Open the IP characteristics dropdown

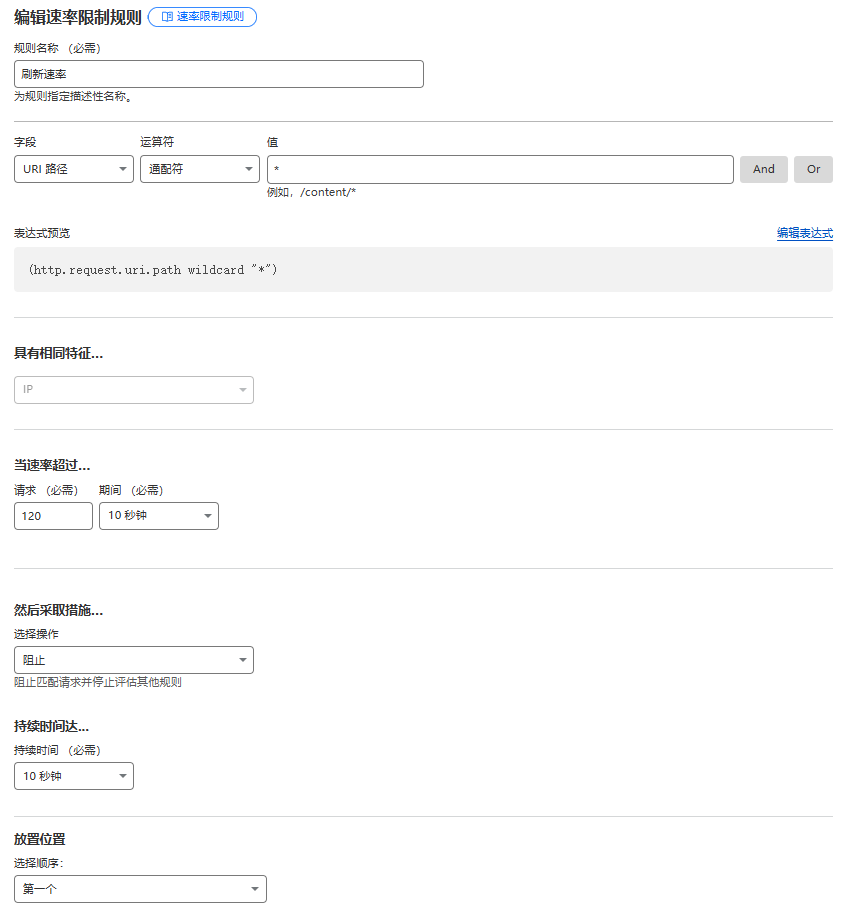tap(134, 390)
